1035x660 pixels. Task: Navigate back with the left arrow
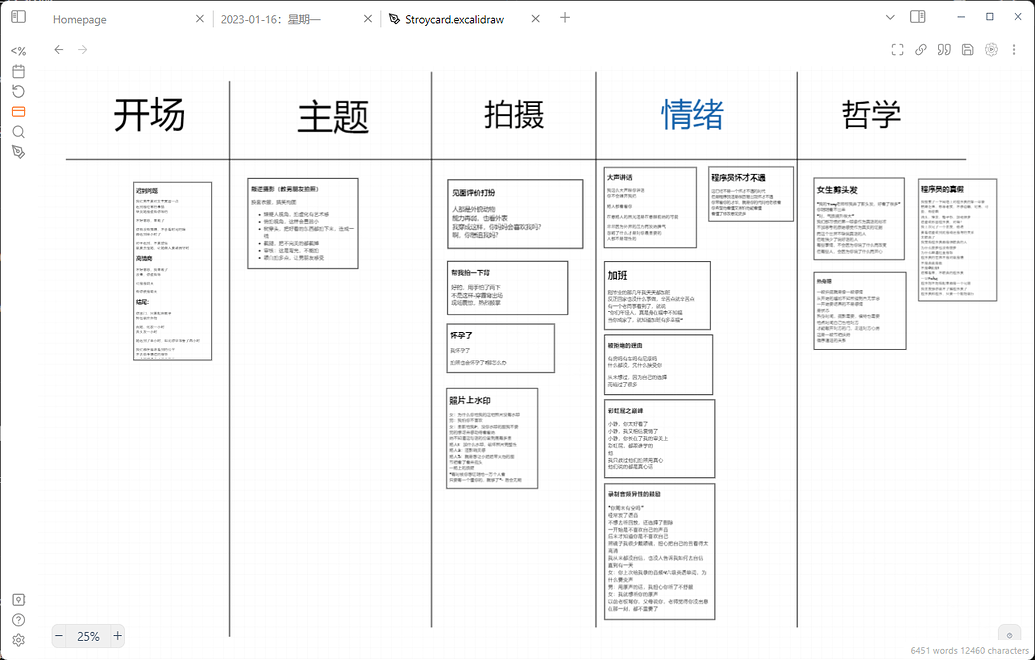[x=59, y=49]
